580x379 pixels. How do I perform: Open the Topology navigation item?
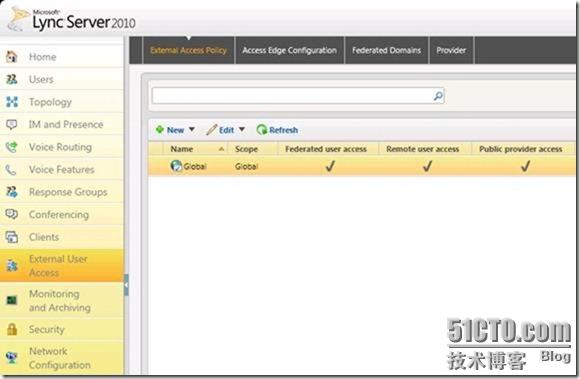[61, 102]
